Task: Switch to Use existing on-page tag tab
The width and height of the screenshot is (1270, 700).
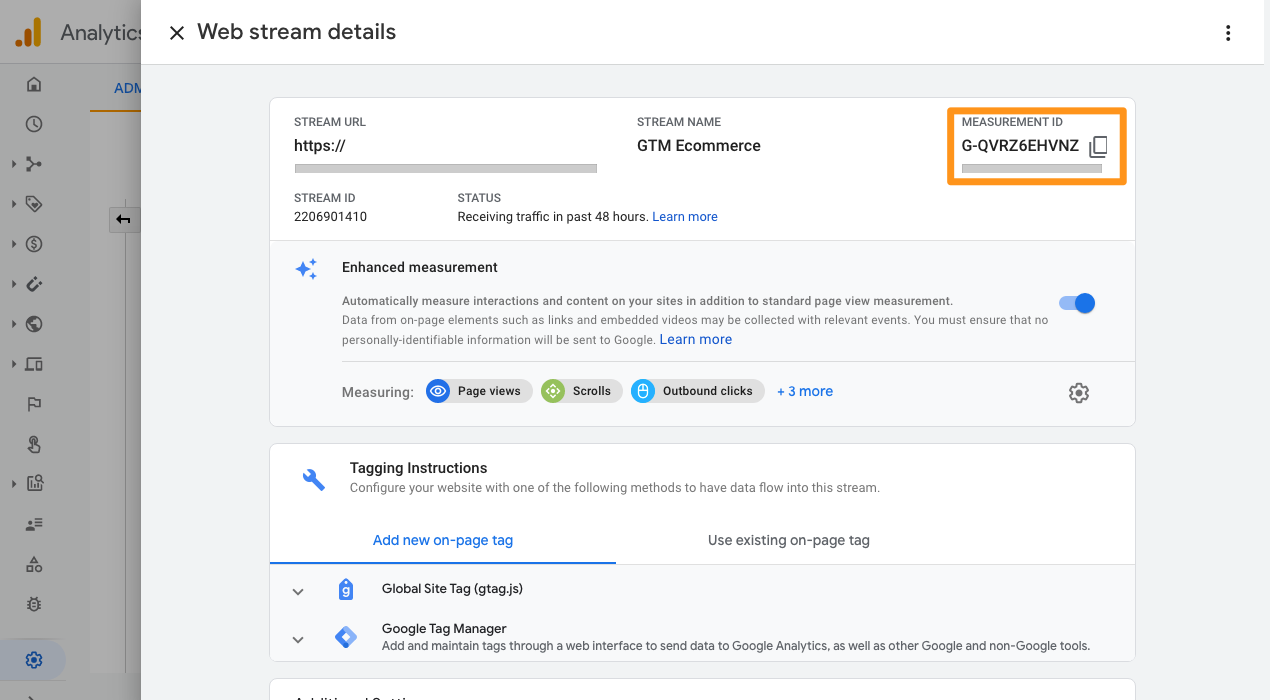Action: (x=789, y=540)
